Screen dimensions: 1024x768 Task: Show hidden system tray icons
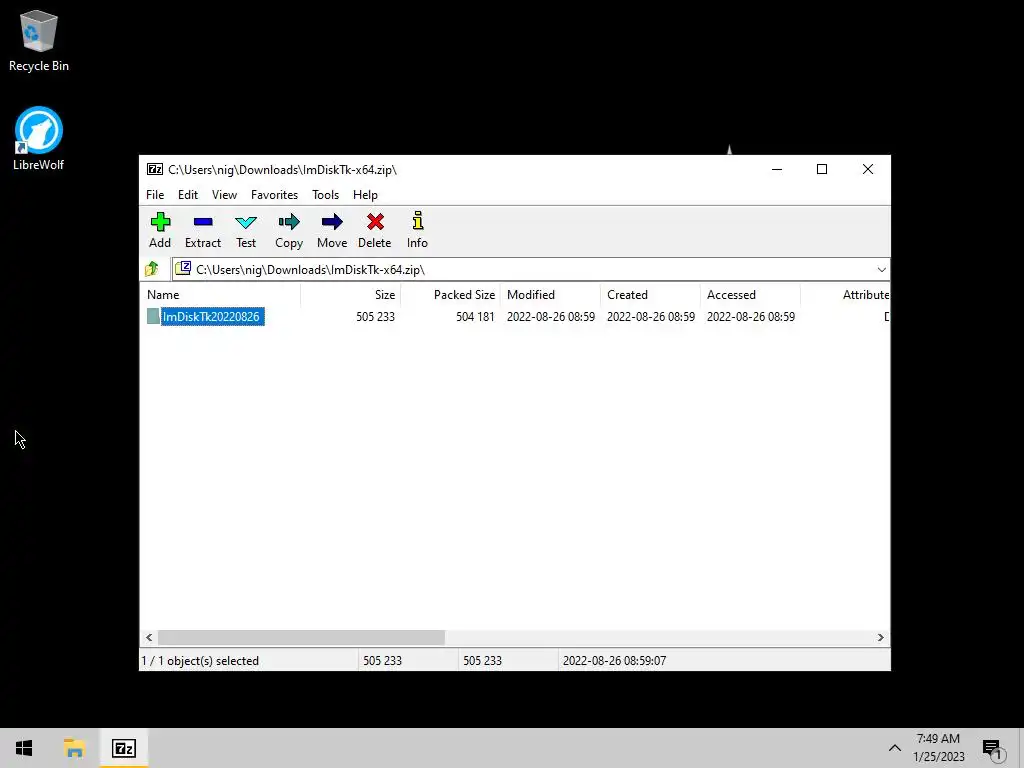(x=895, y=748)
